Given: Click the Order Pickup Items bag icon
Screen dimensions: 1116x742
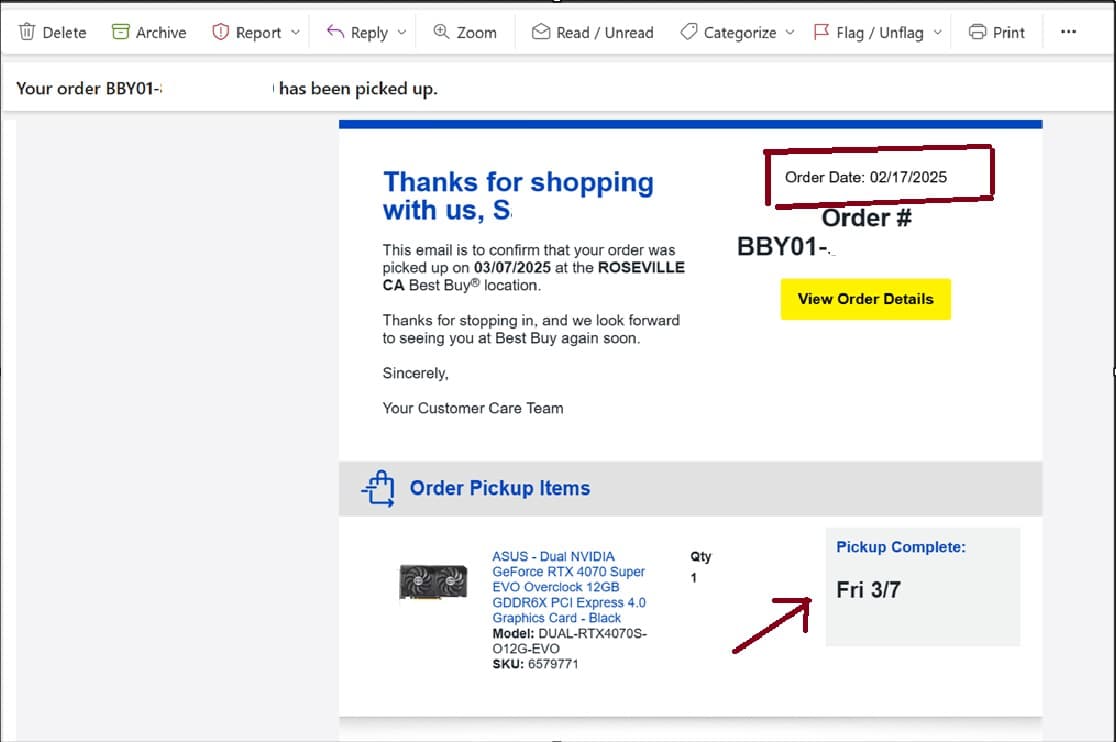Looking at the screenshot, I should (x=378, y=489).
